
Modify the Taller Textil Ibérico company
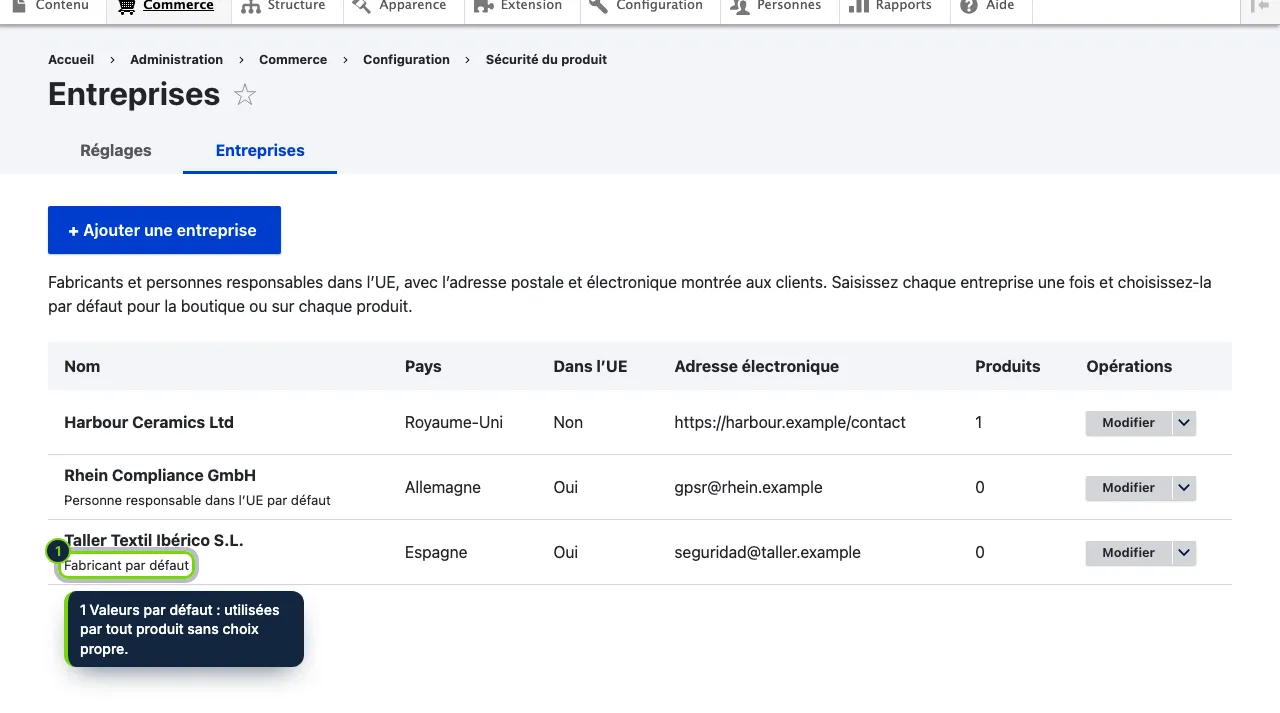point(1128,553)
